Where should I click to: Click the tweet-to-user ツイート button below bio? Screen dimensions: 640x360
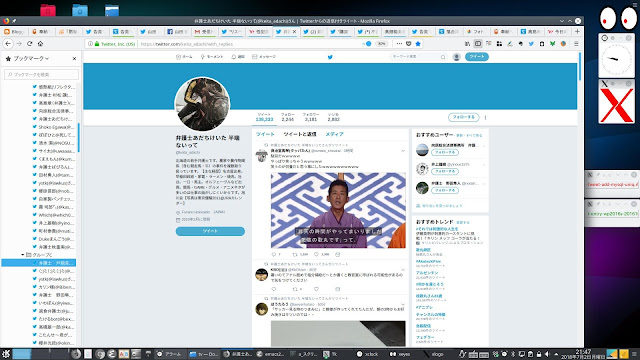[210, 231]
